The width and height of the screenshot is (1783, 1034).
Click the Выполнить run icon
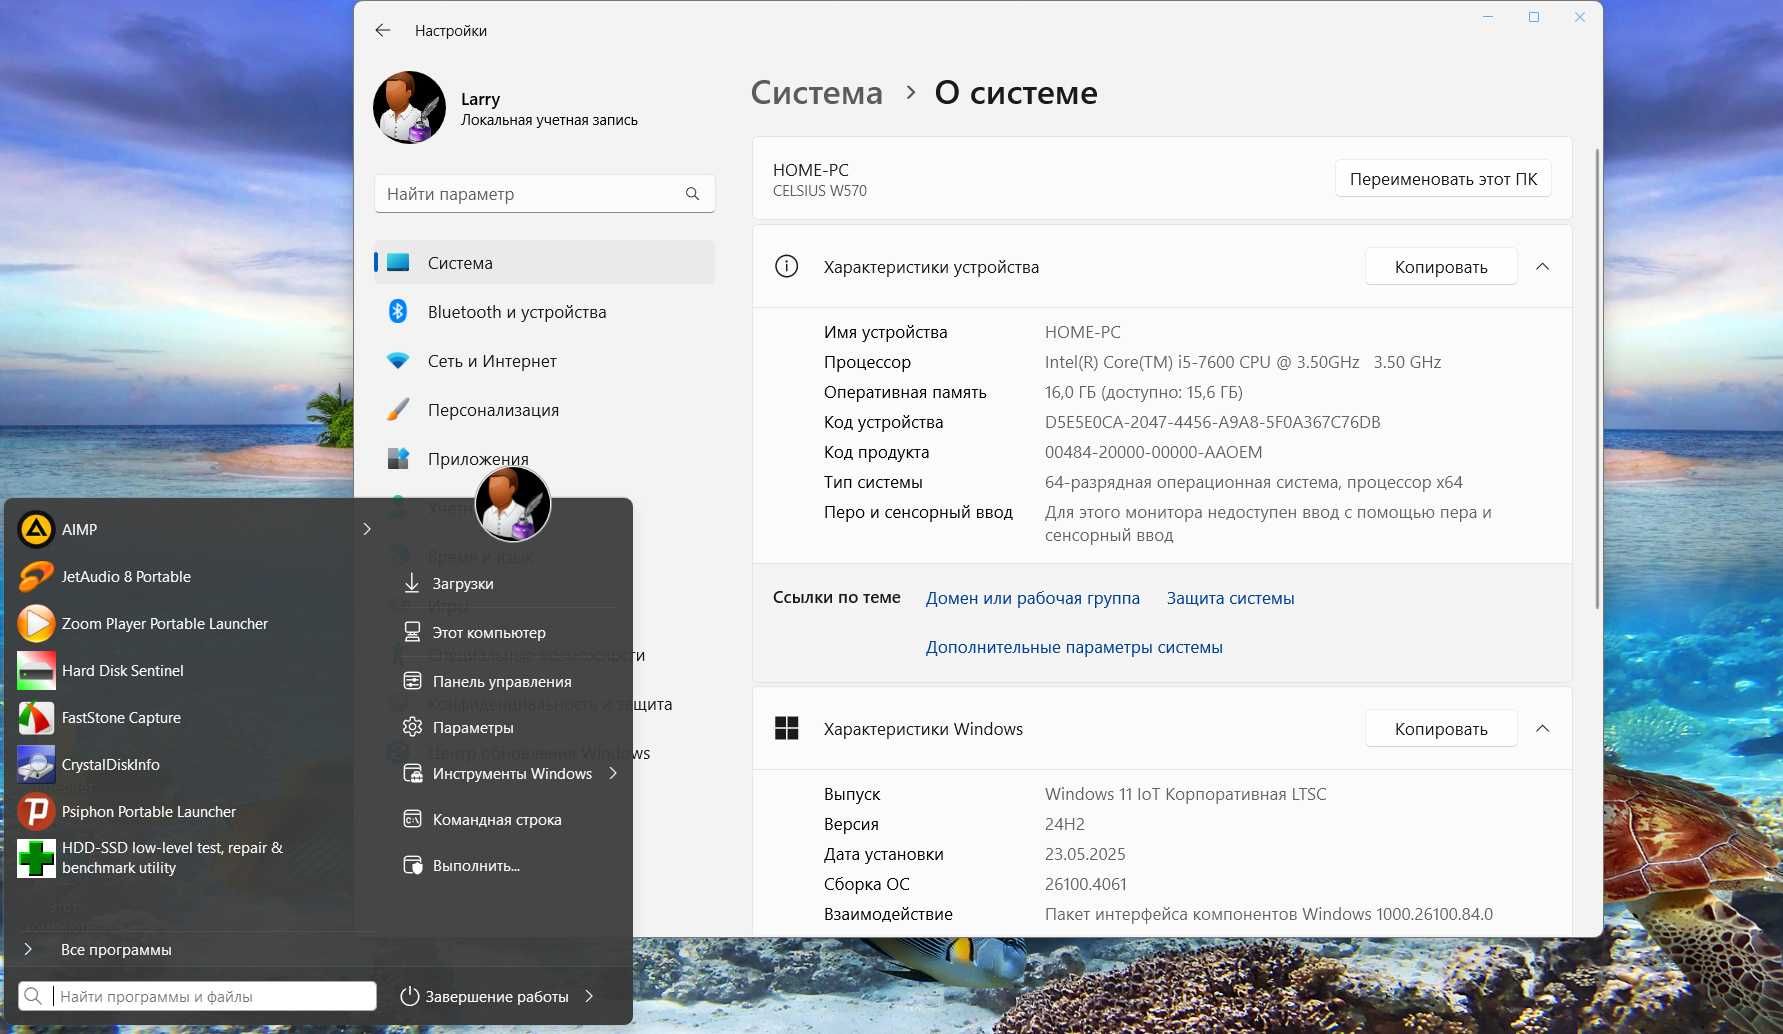point(411,865)
